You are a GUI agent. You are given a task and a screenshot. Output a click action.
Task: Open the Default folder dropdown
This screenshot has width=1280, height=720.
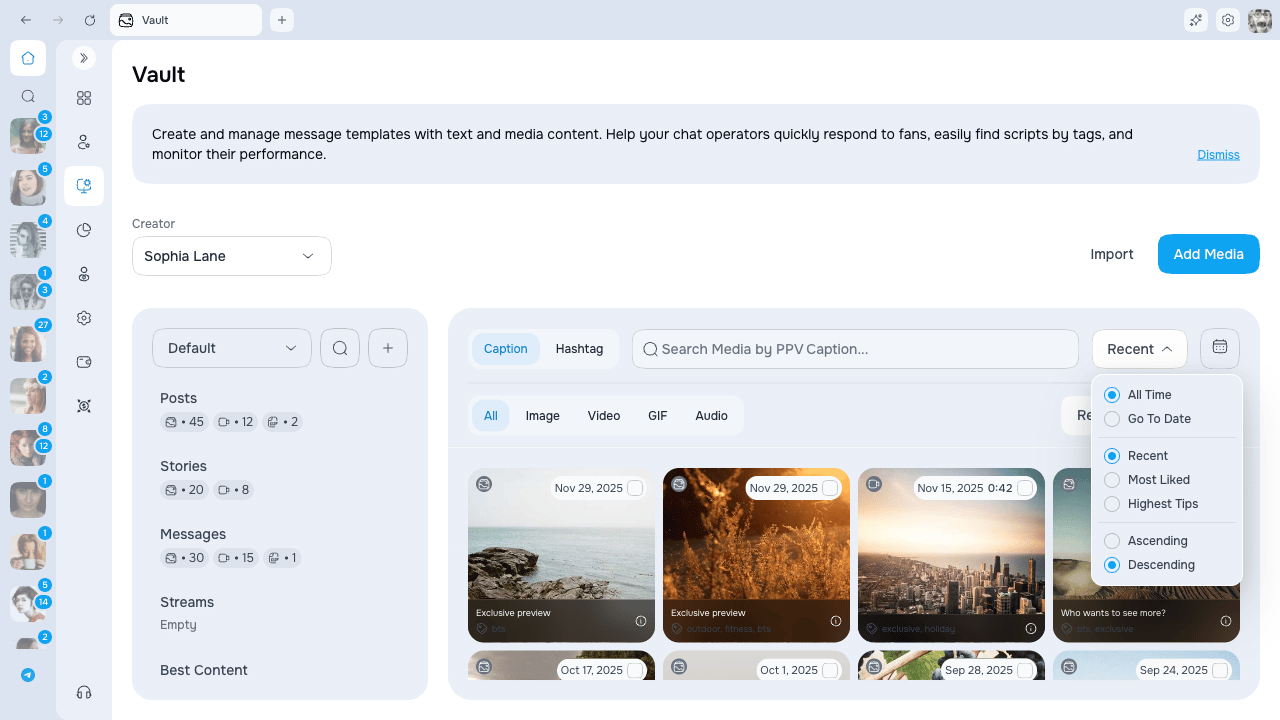point(232,348)
